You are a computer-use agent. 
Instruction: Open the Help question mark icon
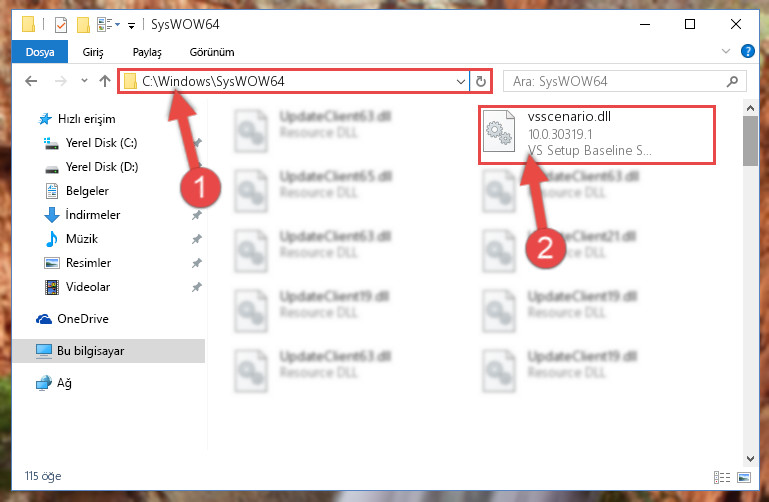[747, 51]
